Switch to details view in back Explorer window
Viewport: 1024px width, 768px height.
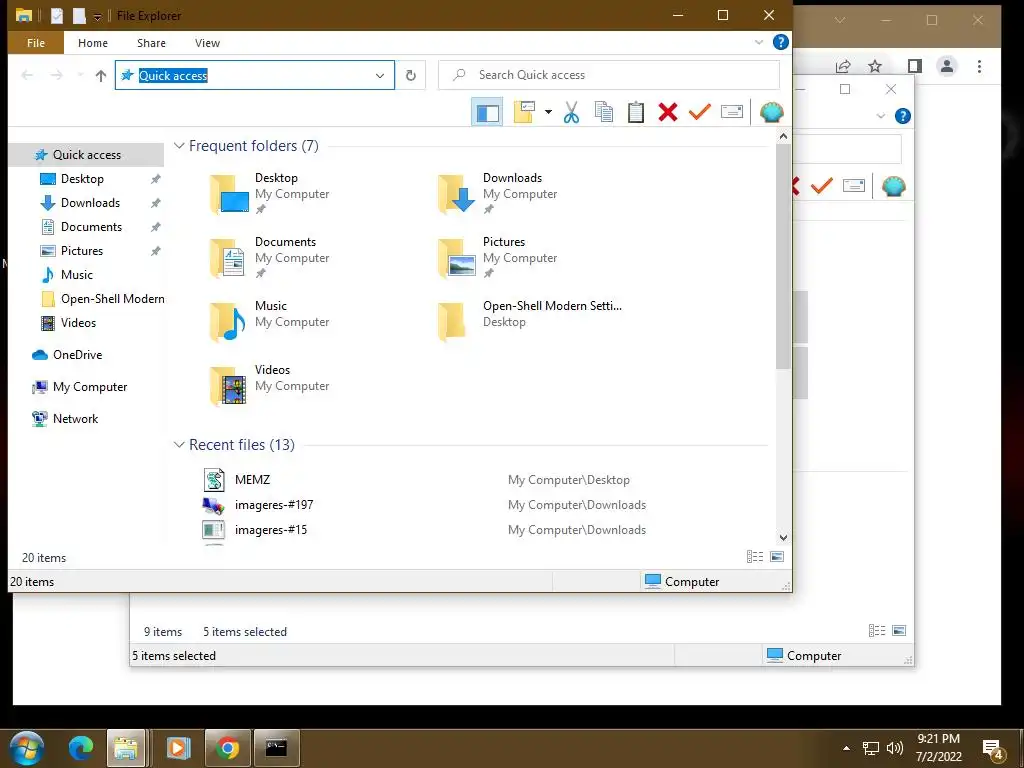coord(877,631)
